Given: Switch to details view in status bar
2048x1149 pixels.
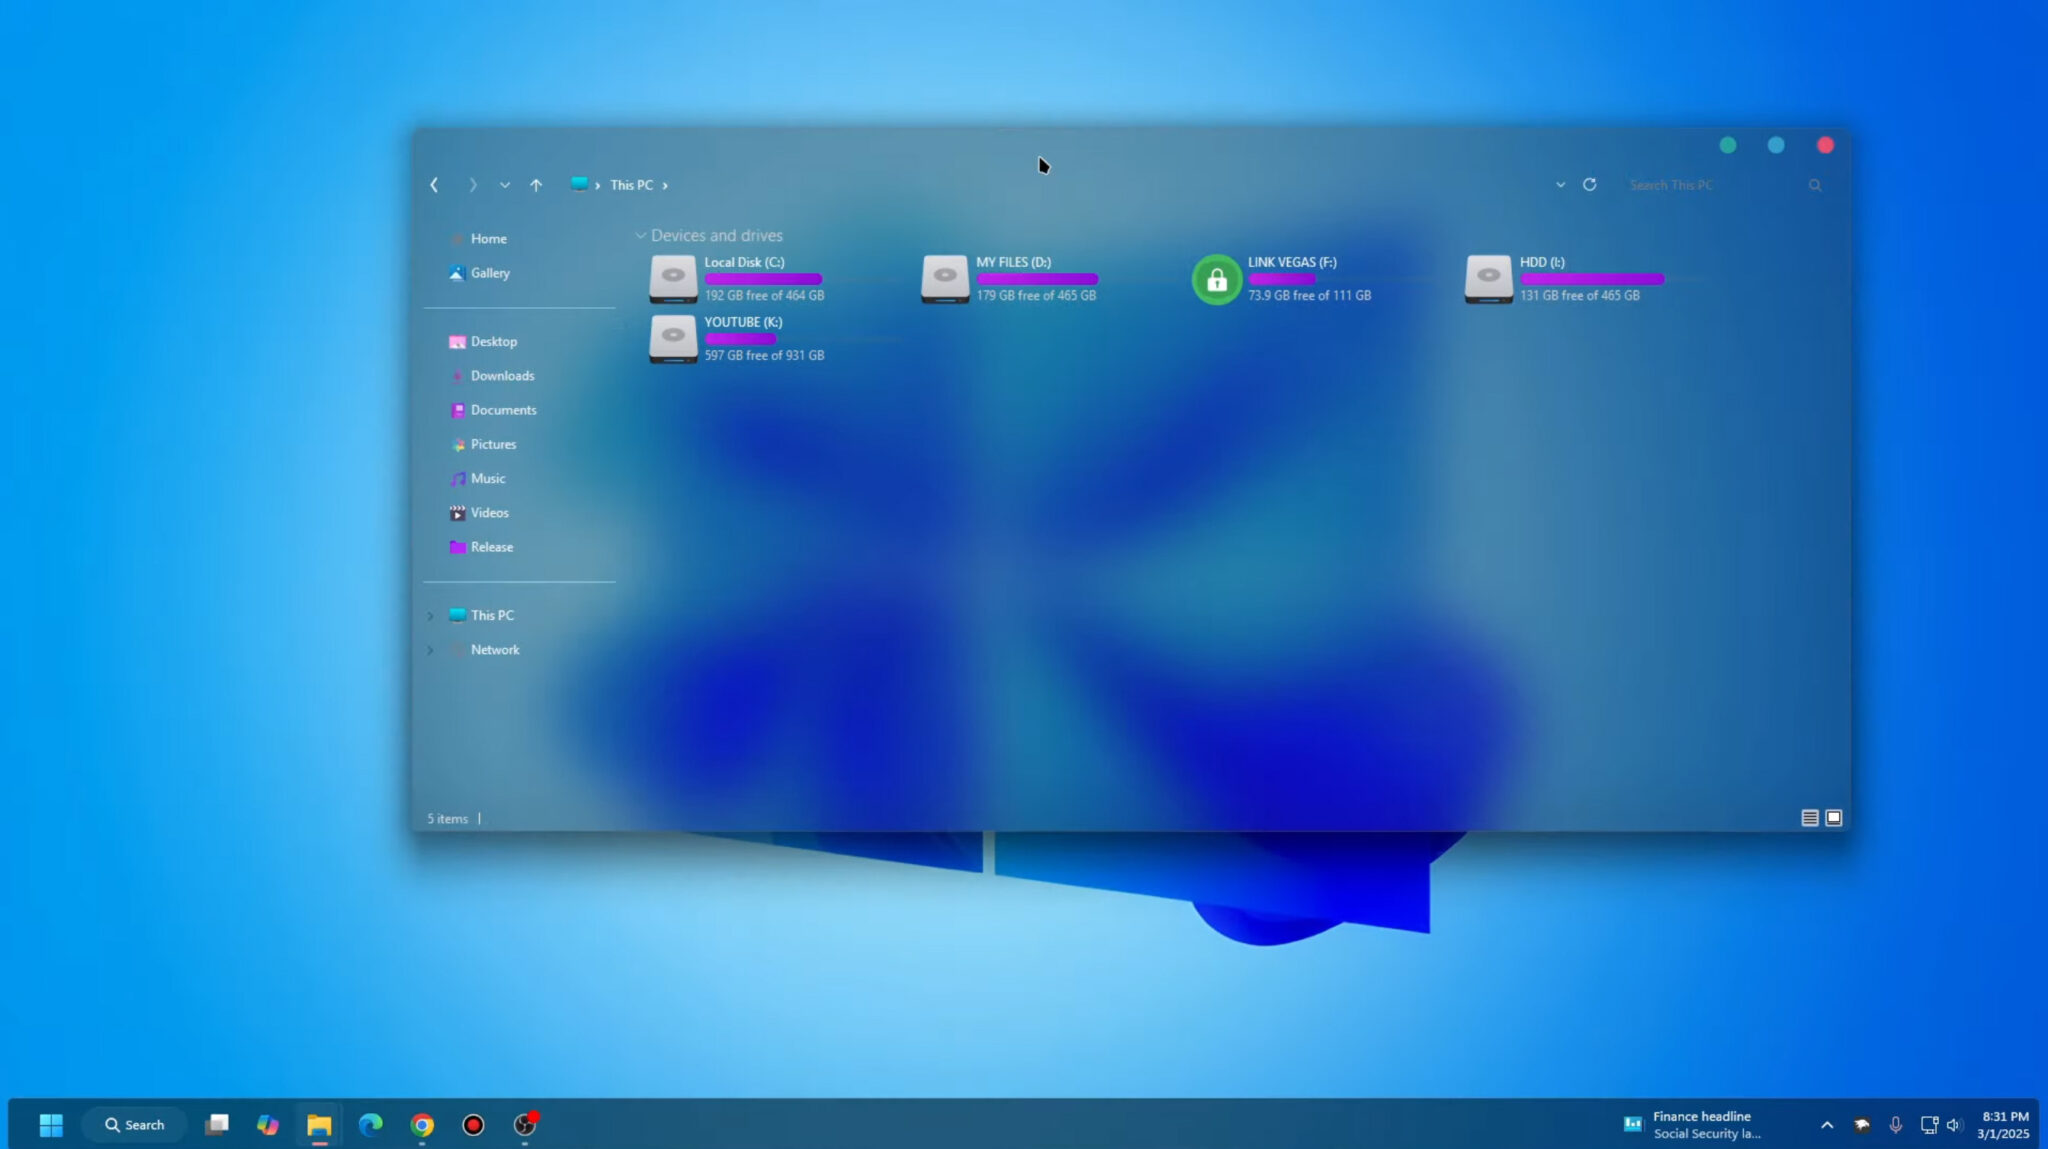Looking at the screenshot, I should point(1810,817).
